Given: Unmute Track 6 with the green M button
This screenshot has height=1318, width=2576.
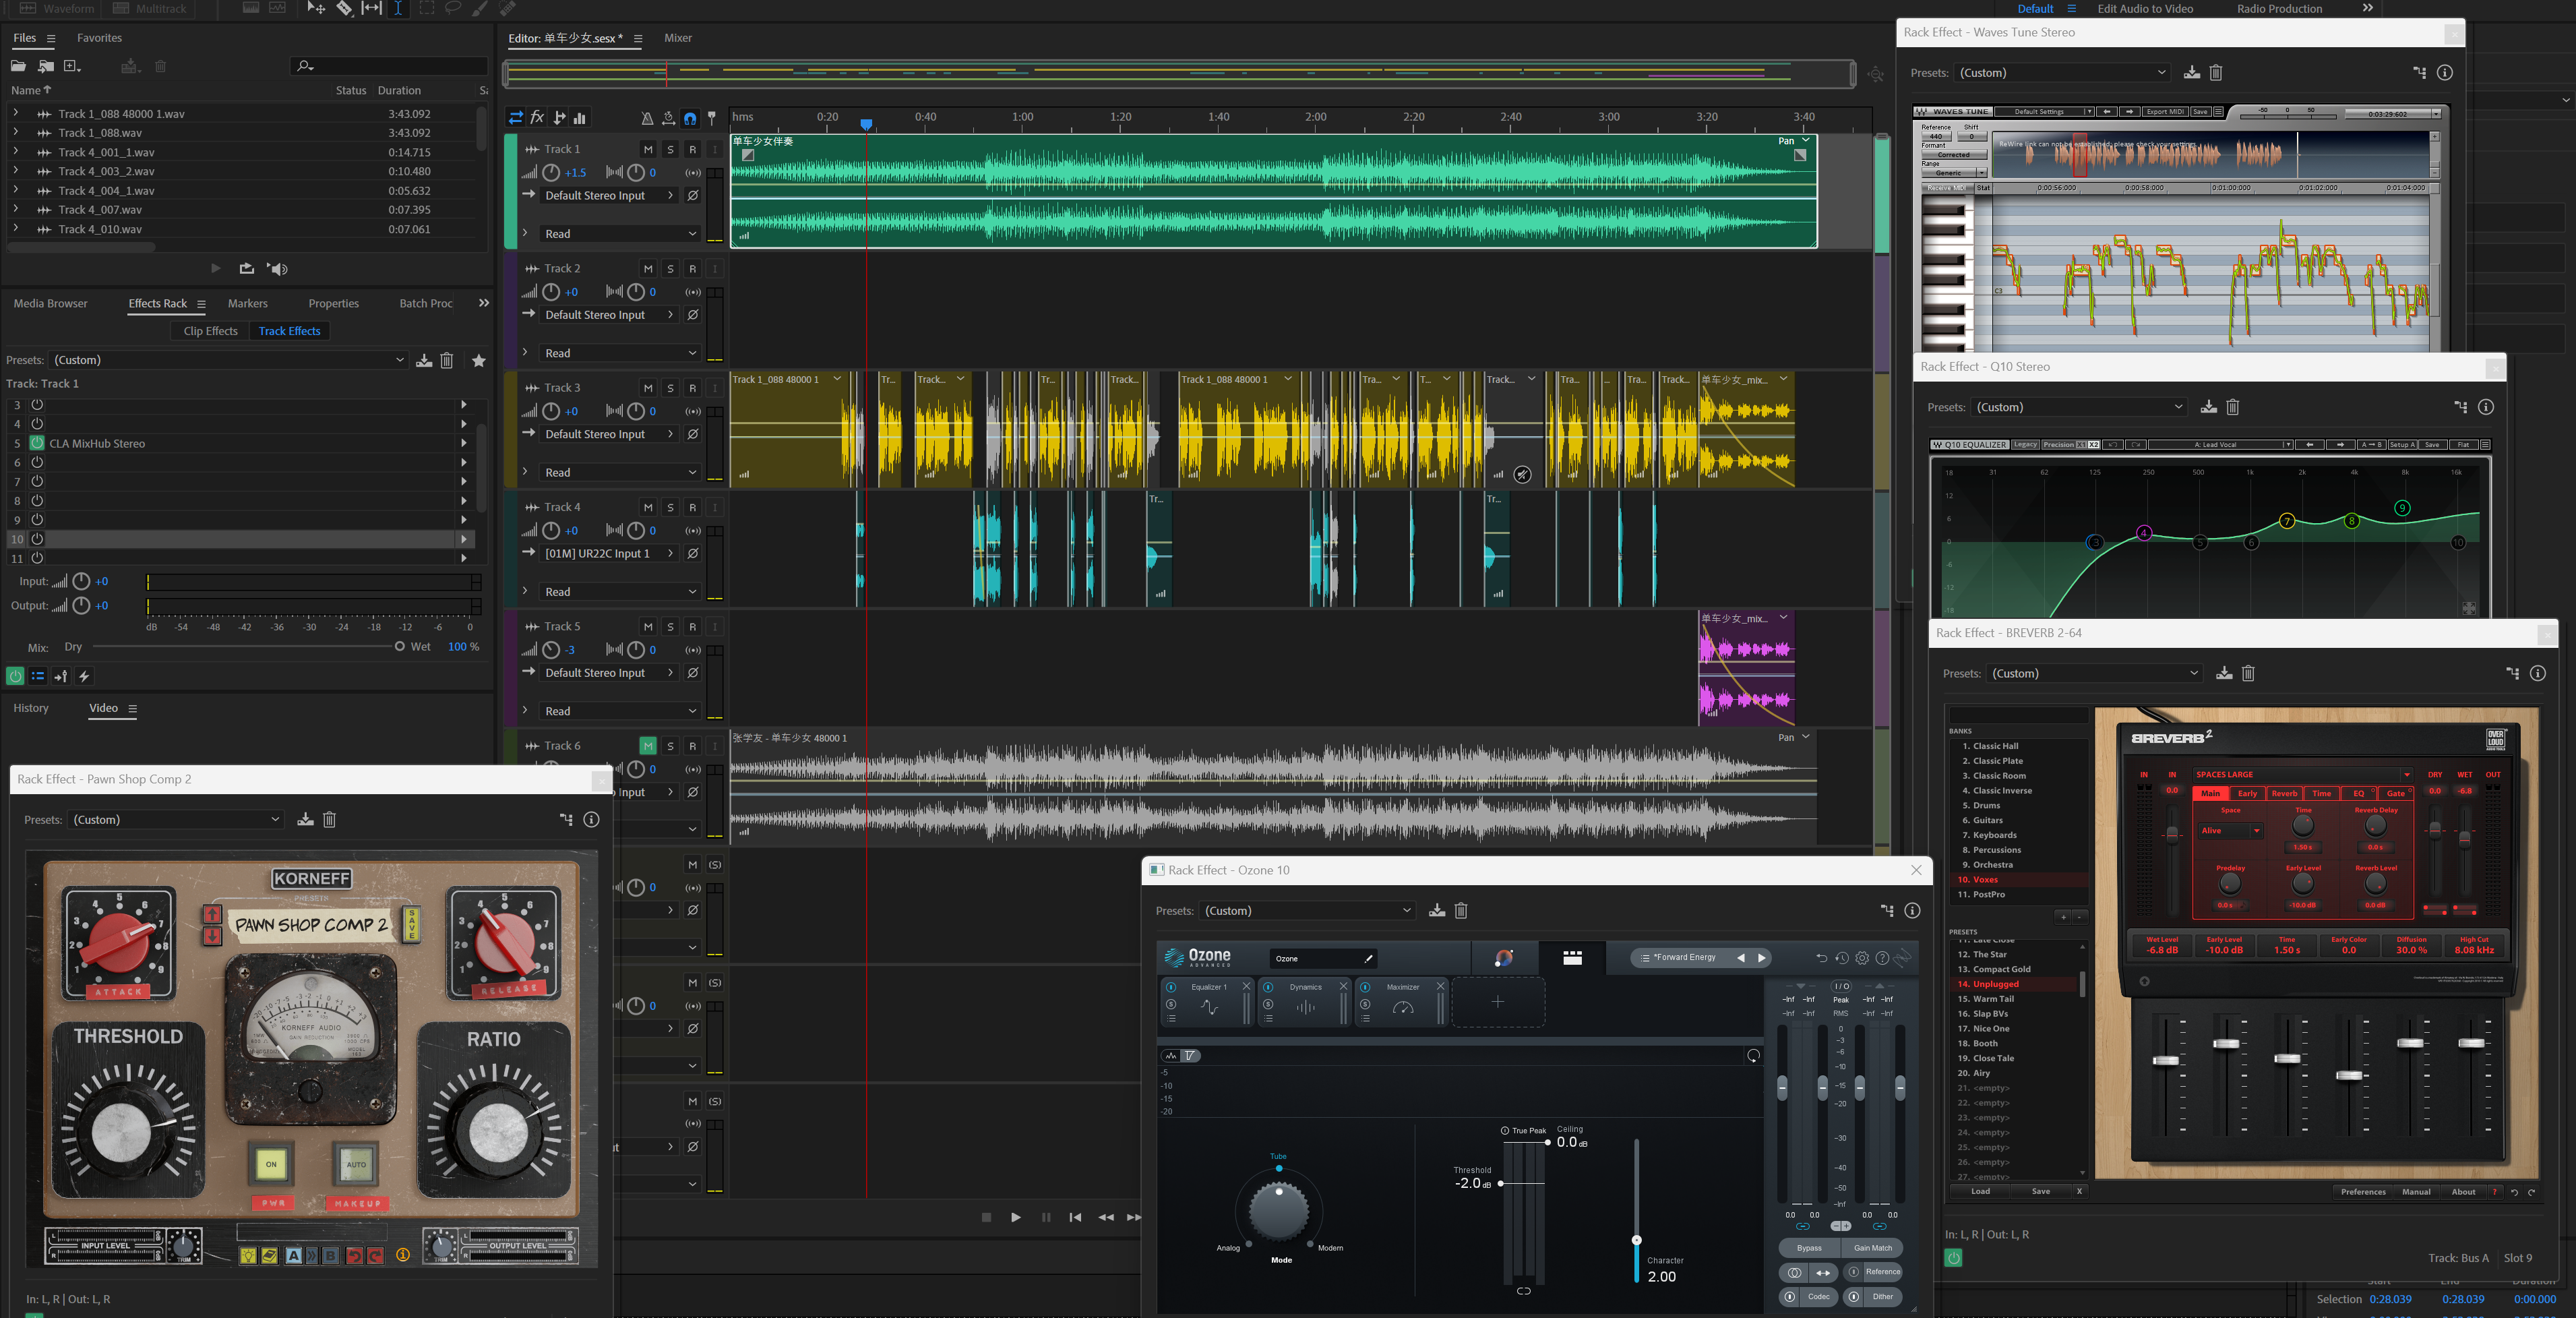Looking at the screenshot, I should [x=648, y=745].
